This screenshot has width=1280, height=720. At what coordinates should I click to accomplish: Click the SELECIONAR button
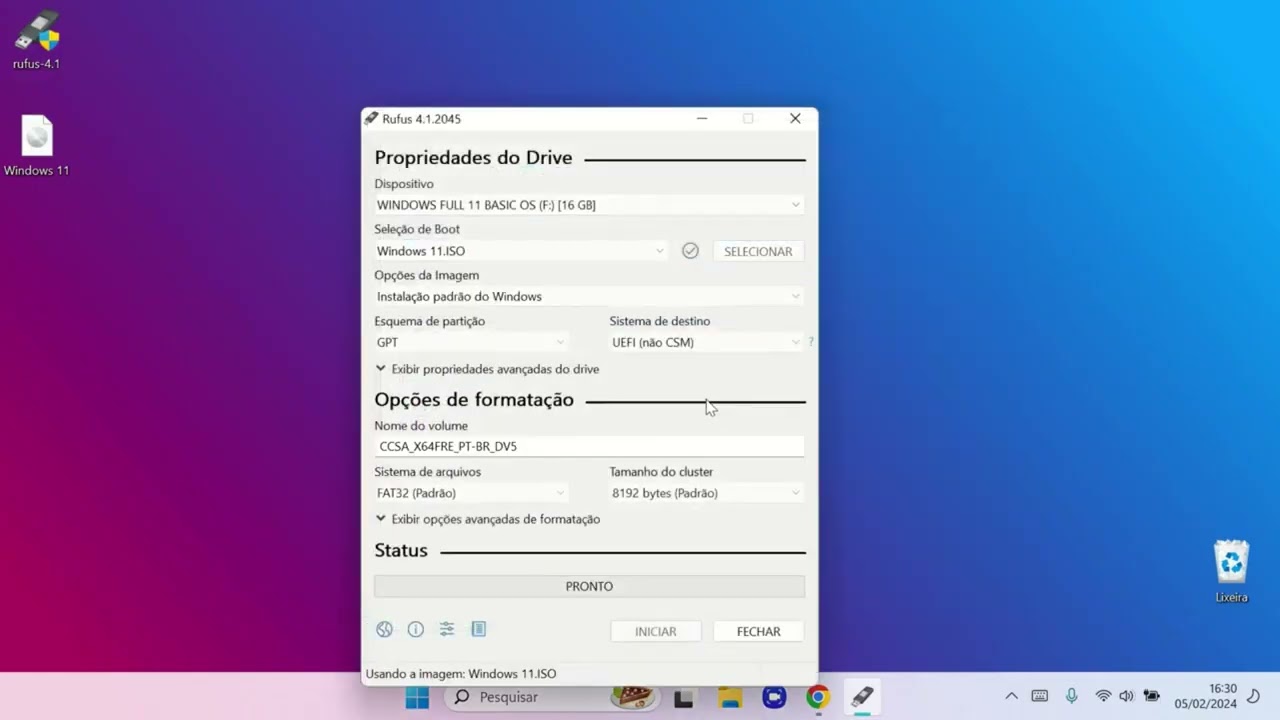(x=758, y=251)
